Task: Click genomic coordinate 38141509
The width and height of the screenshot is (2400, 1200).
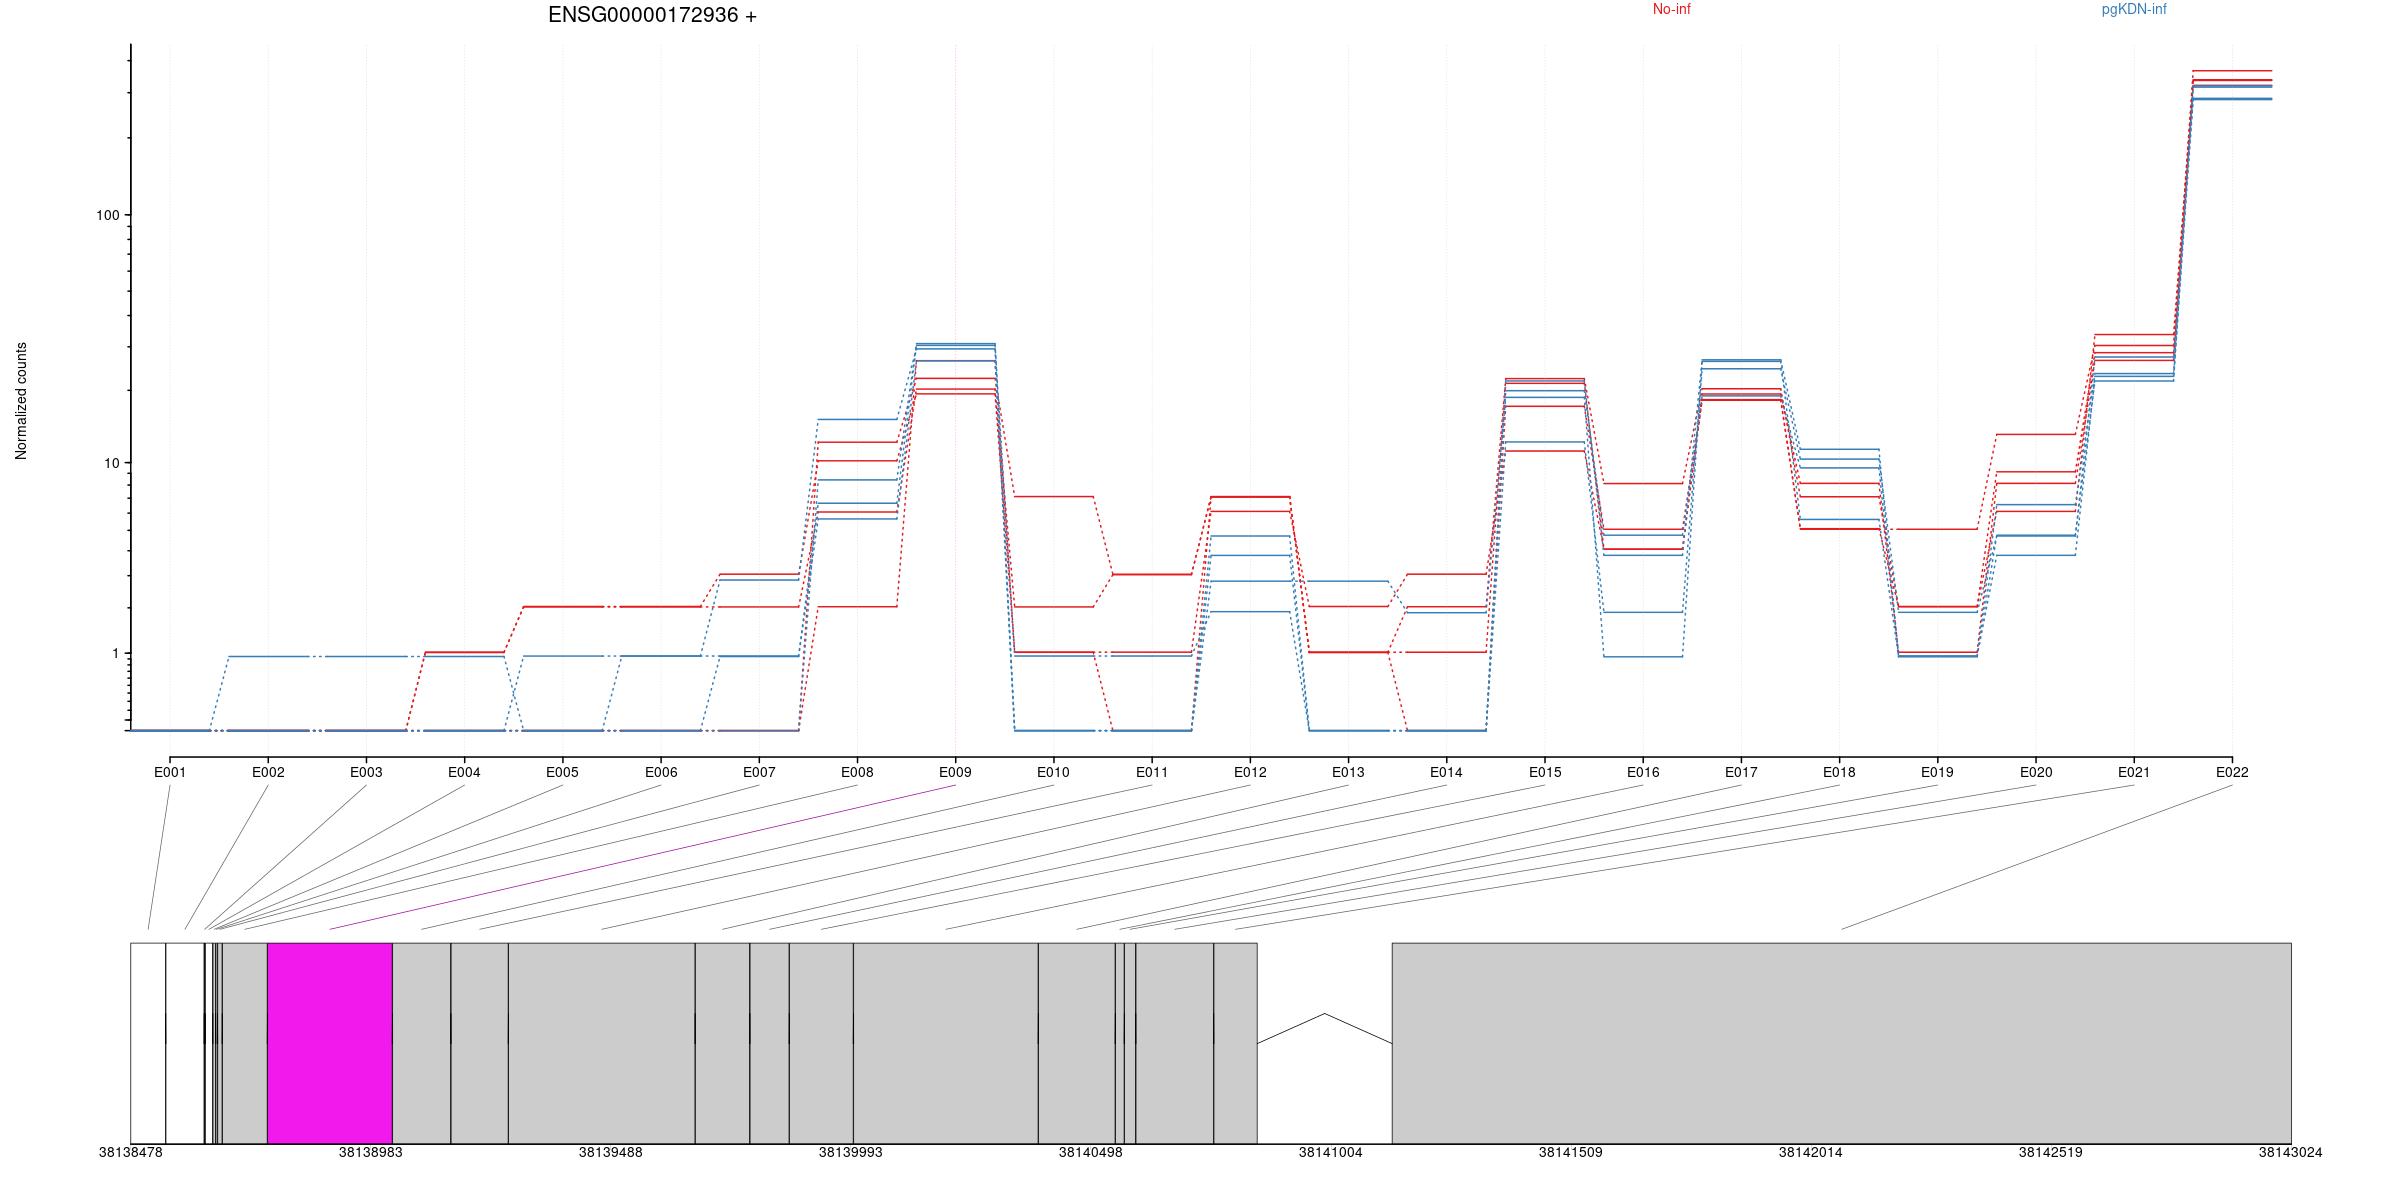Action: point(1571,1152)
